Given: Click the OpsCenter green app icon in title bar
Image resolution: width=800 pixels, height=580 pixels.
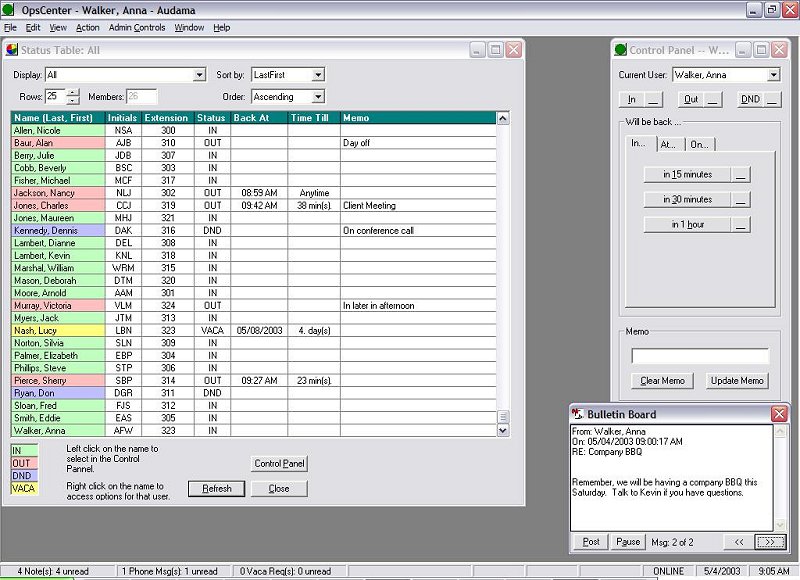Looking at the screenshot, I should [x=8, y=9].
